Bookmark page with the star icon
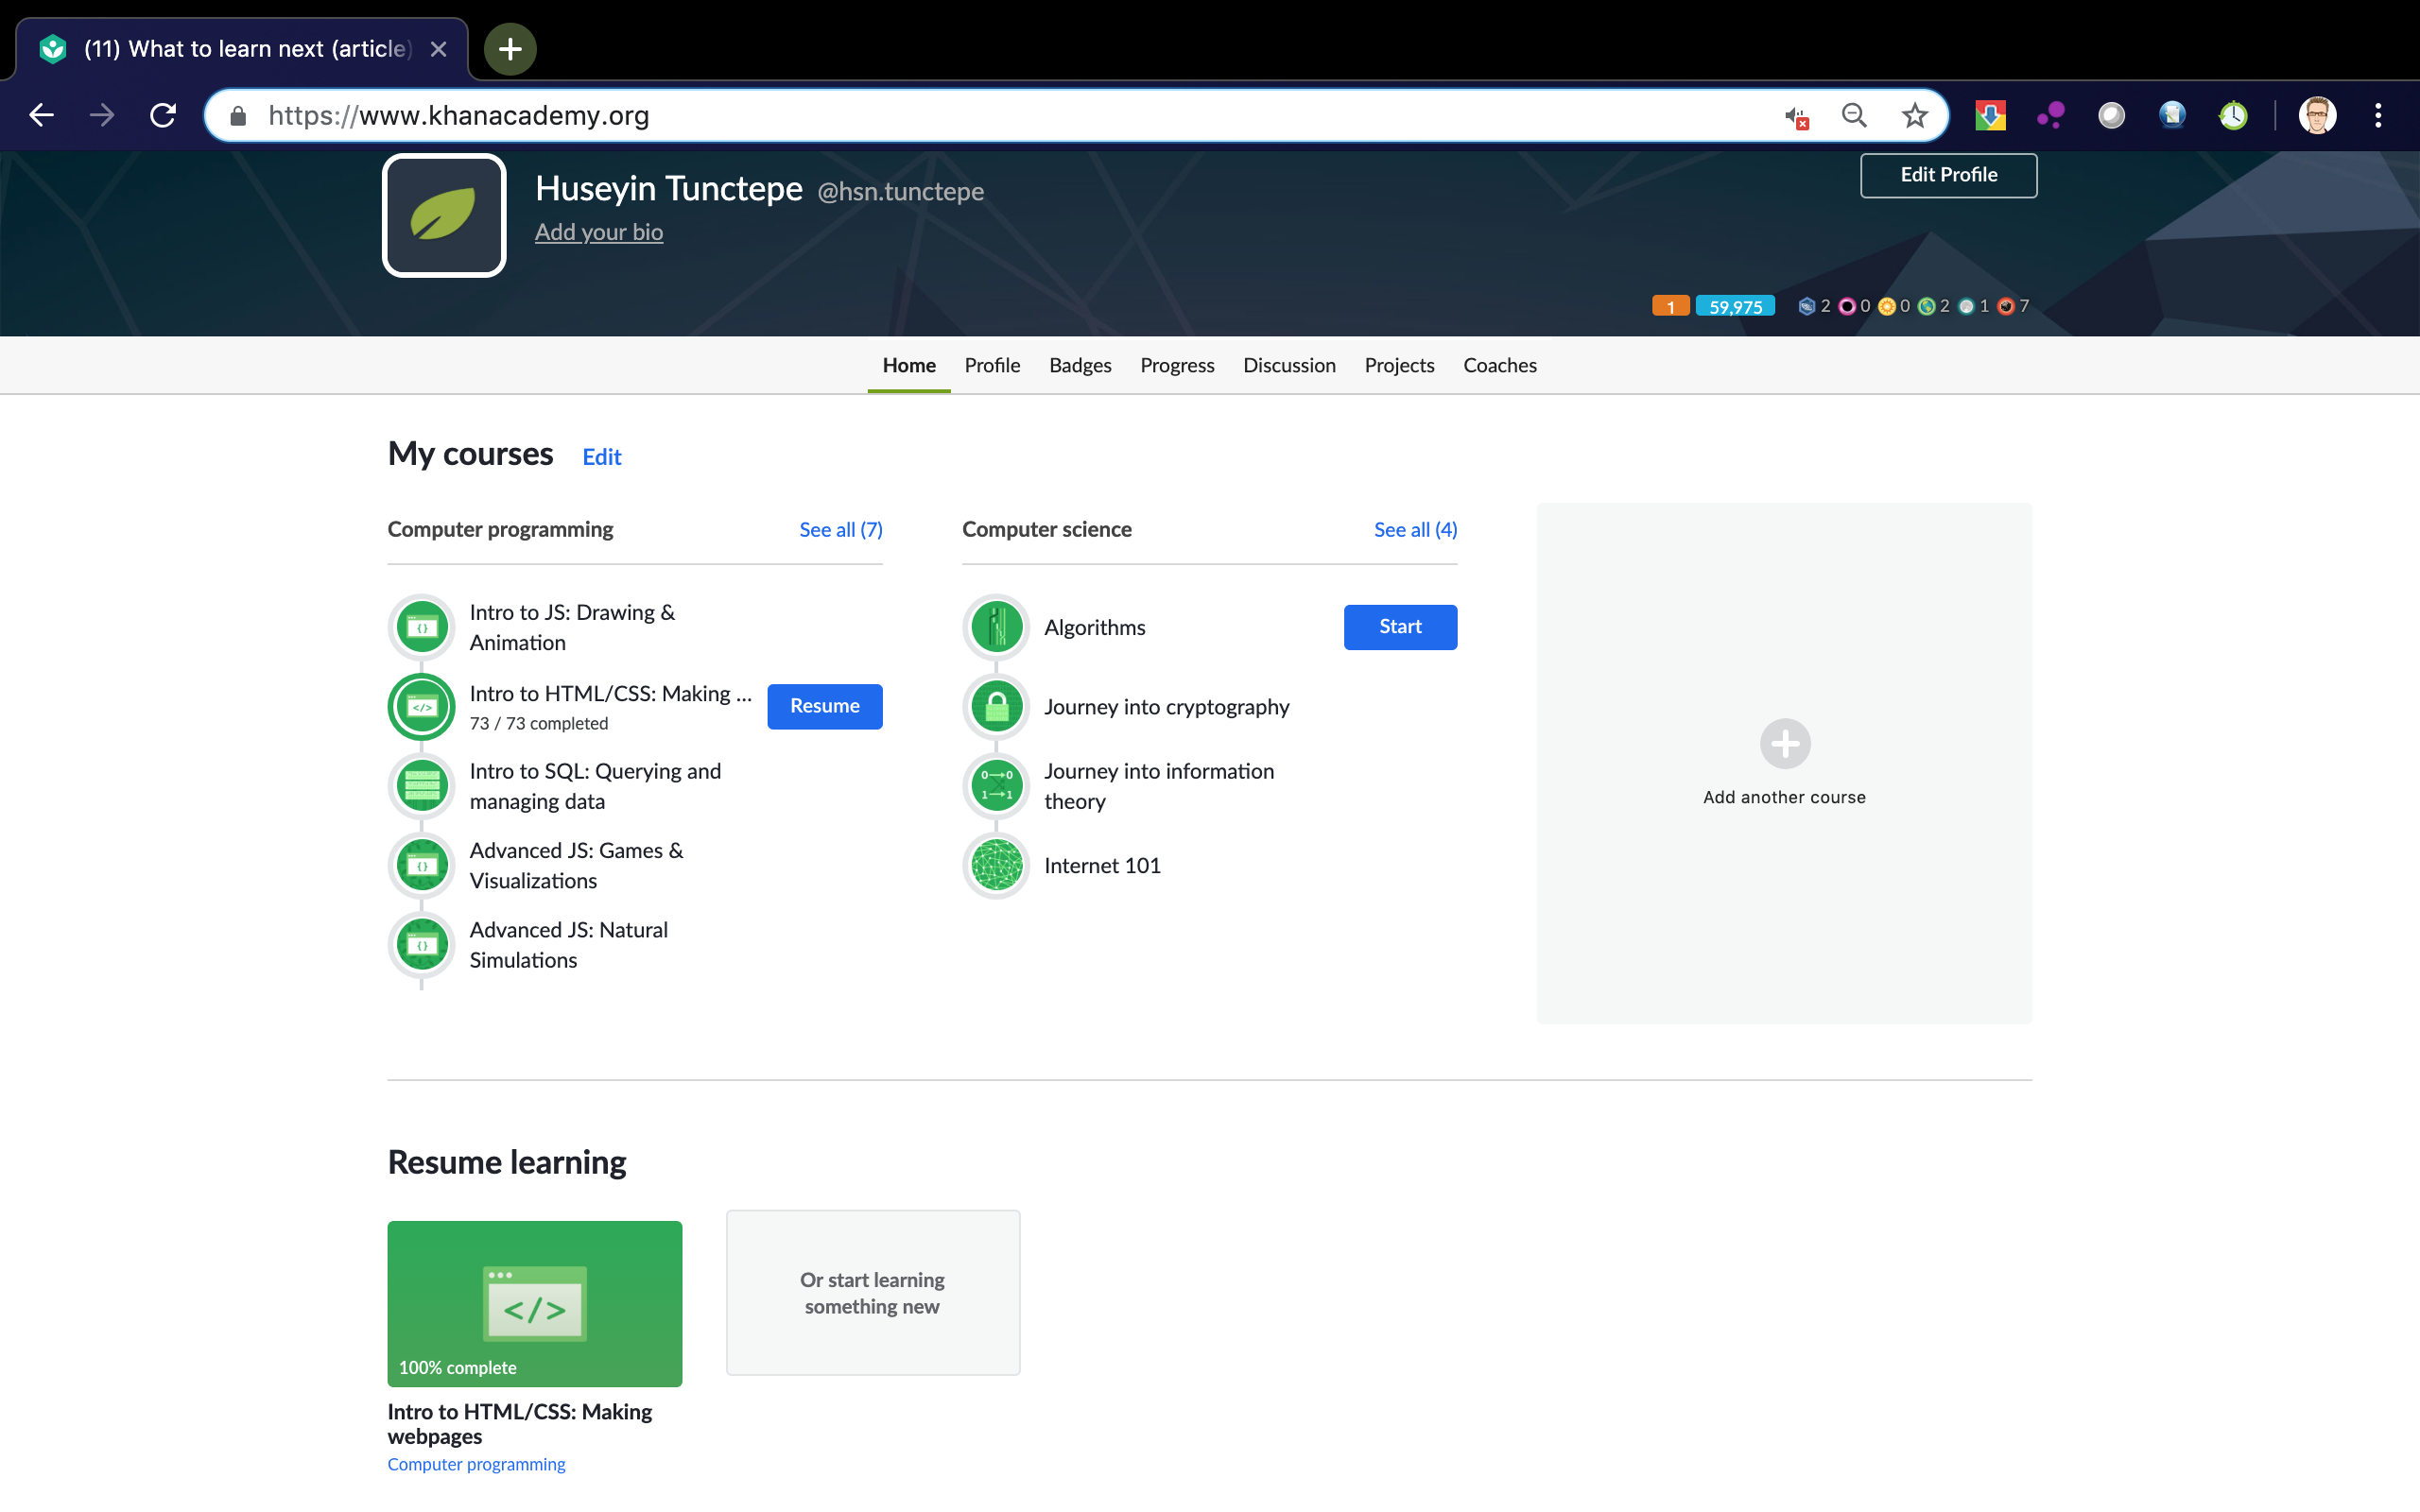The image size is (2420, 1512). [x=1914, y=116]
